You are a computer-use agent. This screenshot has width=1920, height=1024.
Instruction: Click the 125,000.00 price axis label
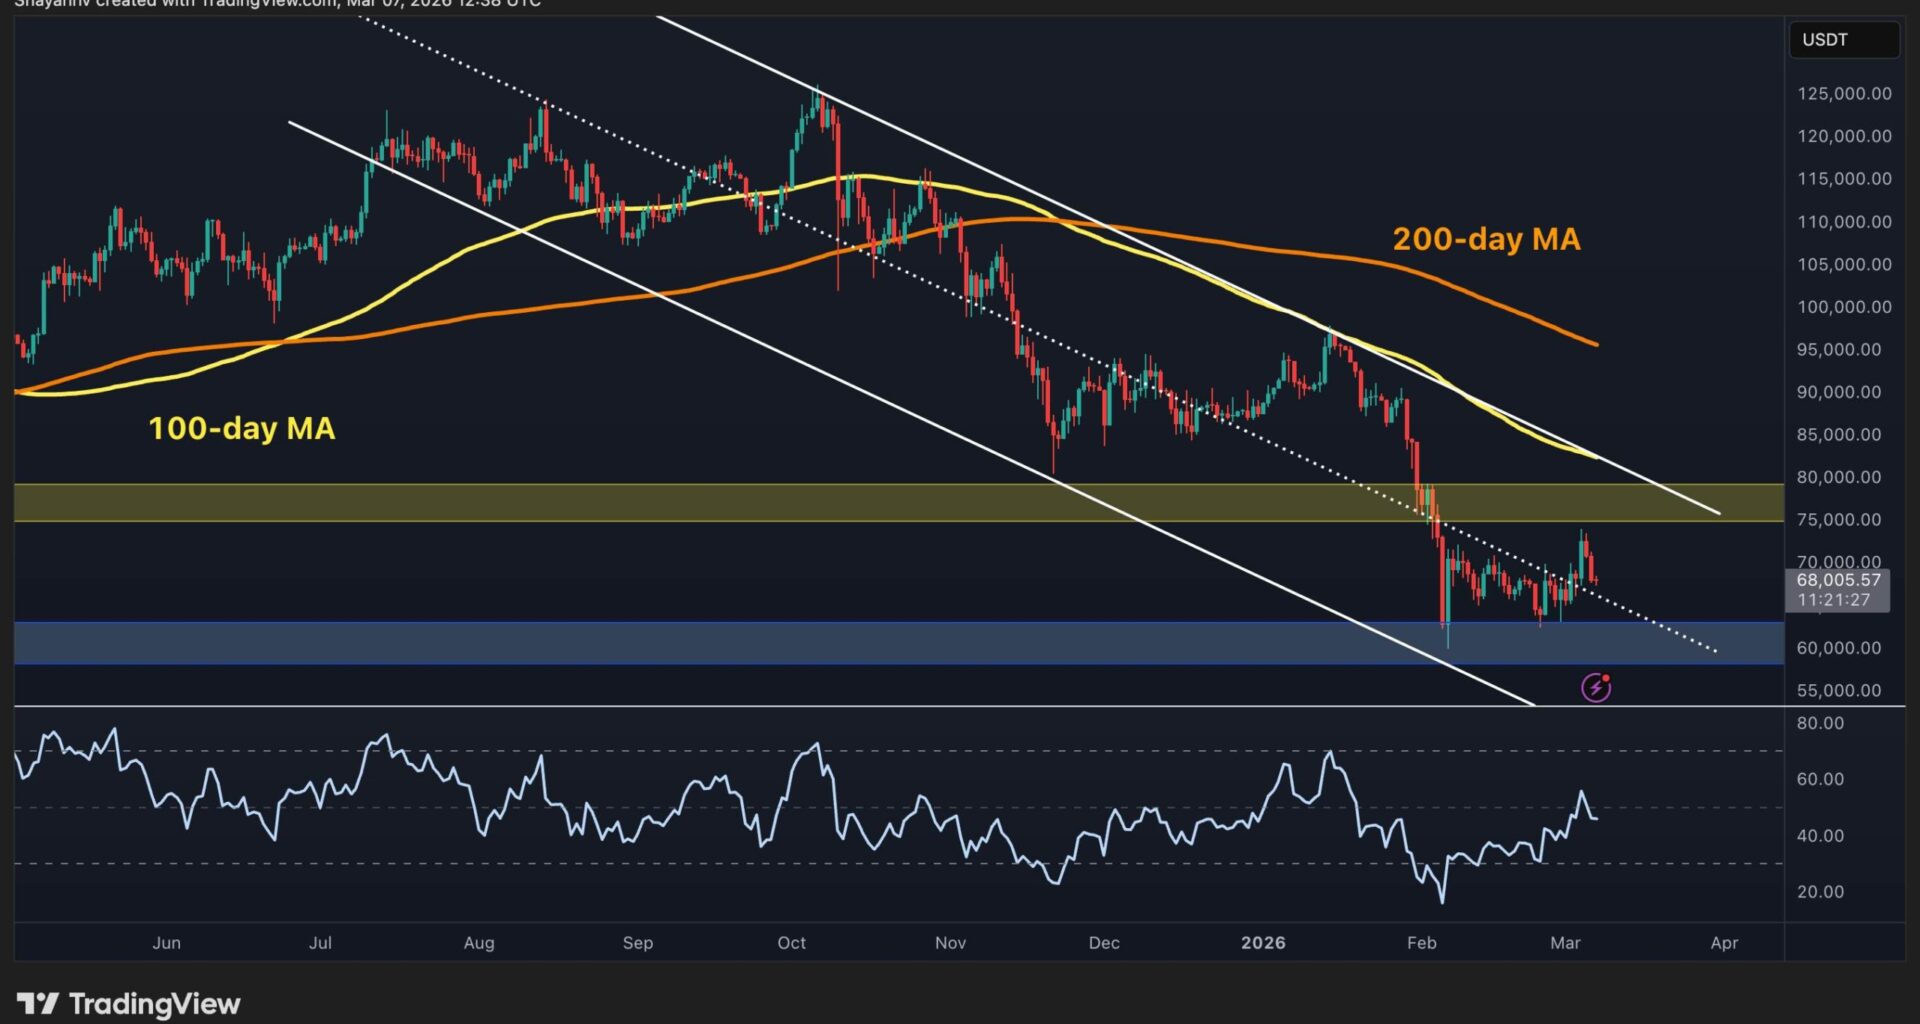click(x=1844, y=94)
